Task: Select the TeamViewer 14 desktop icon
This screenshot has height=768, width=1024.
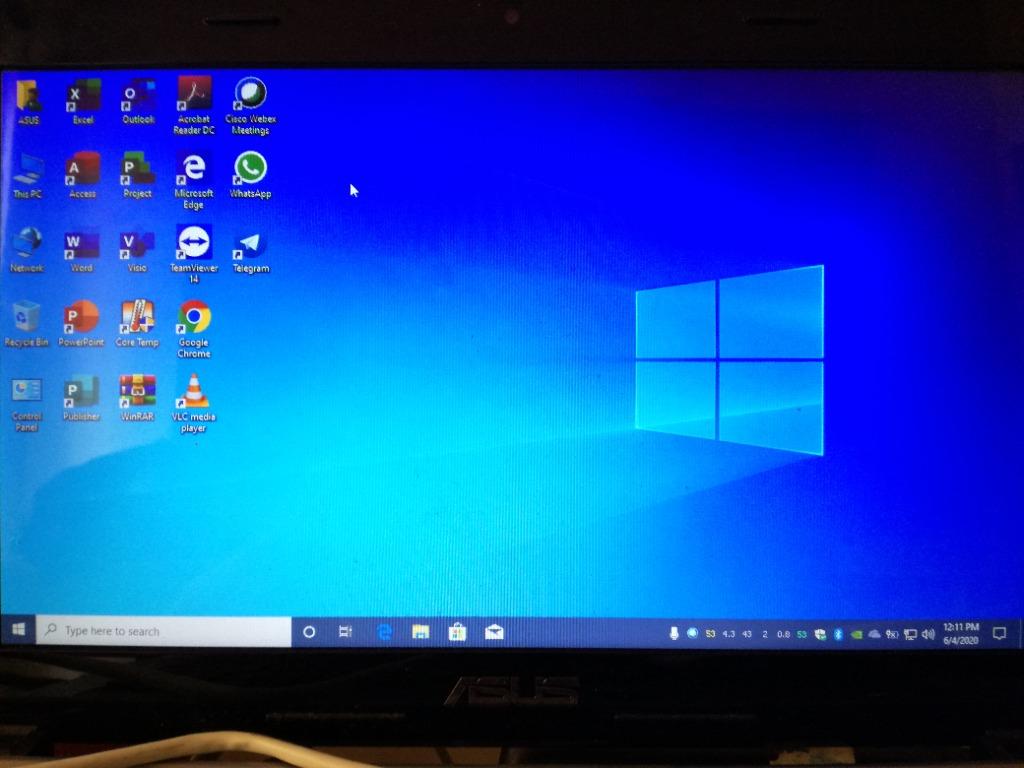Action: [194, 242]
